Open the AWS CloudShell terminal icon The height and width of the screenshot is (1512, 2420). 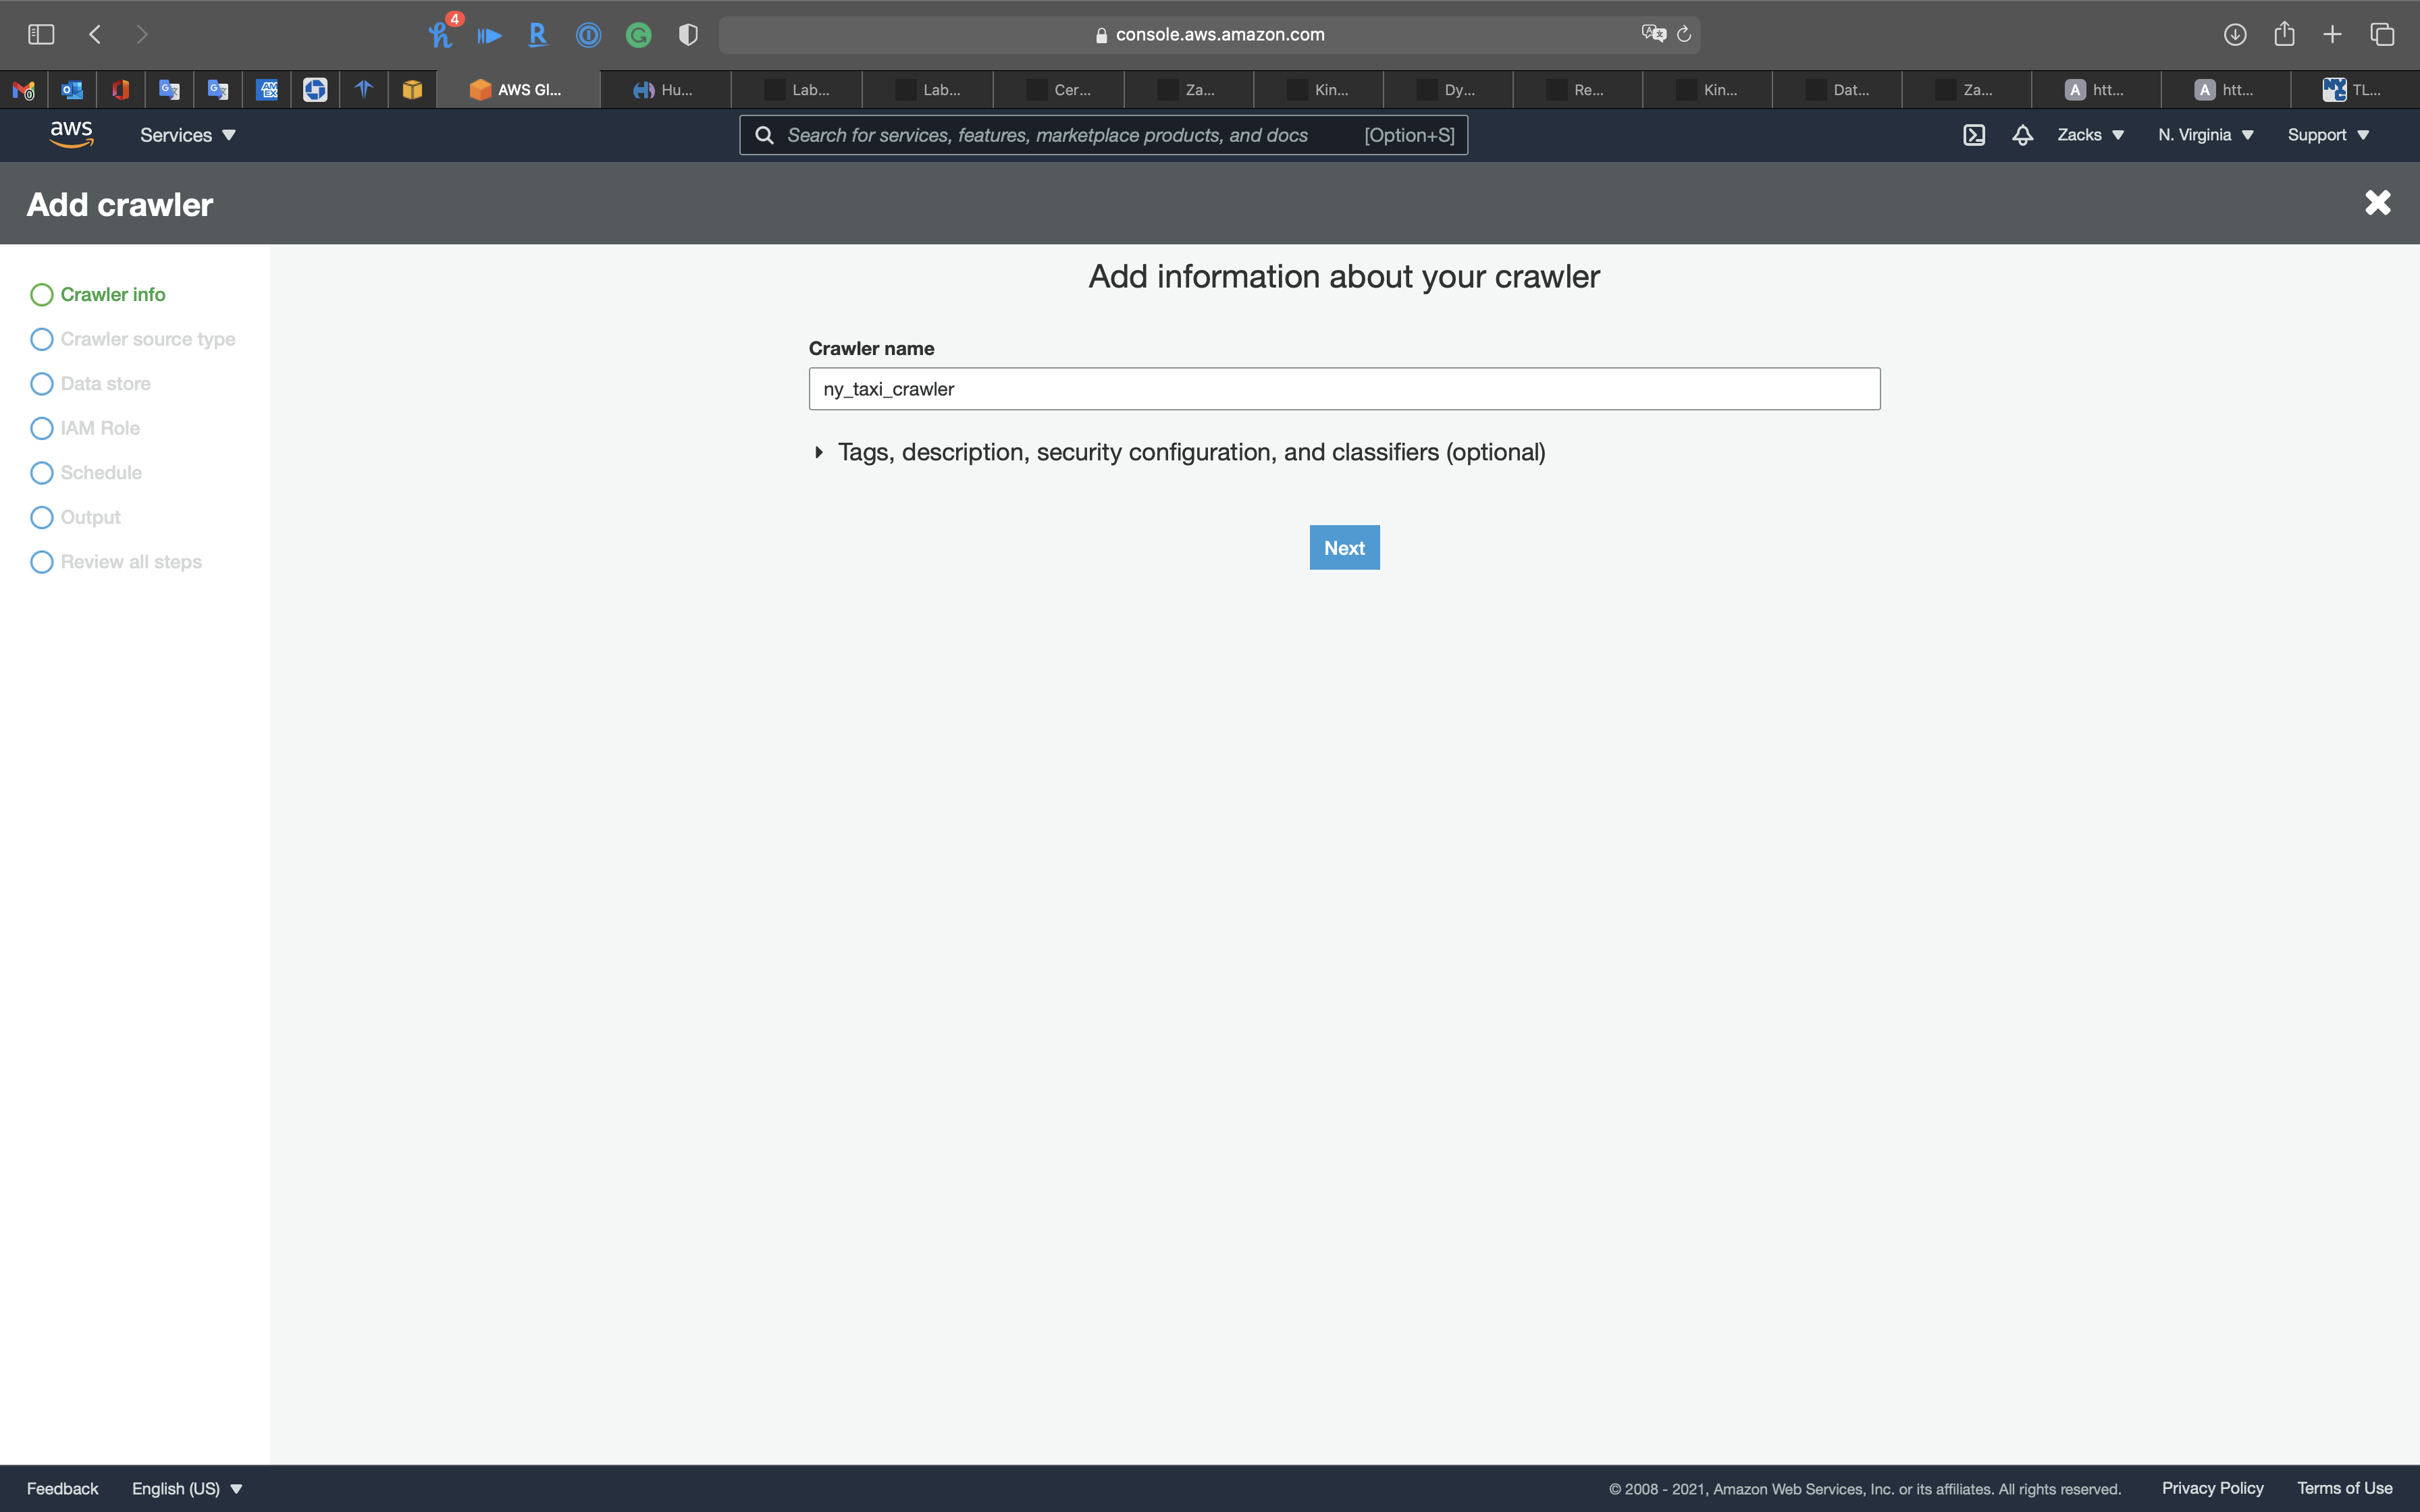(1973, 135)
